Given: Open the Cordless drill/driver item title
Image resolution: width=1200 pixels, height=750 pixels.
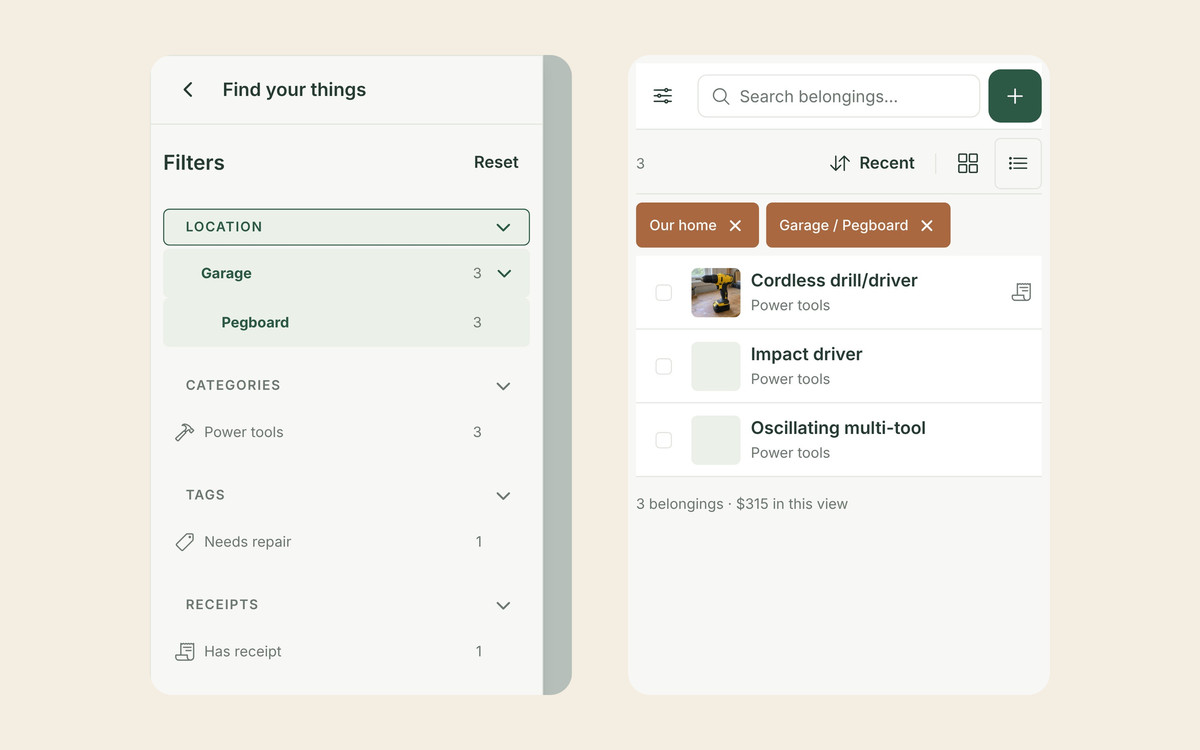Looking at the screenshot, I should tap(834, 280).
